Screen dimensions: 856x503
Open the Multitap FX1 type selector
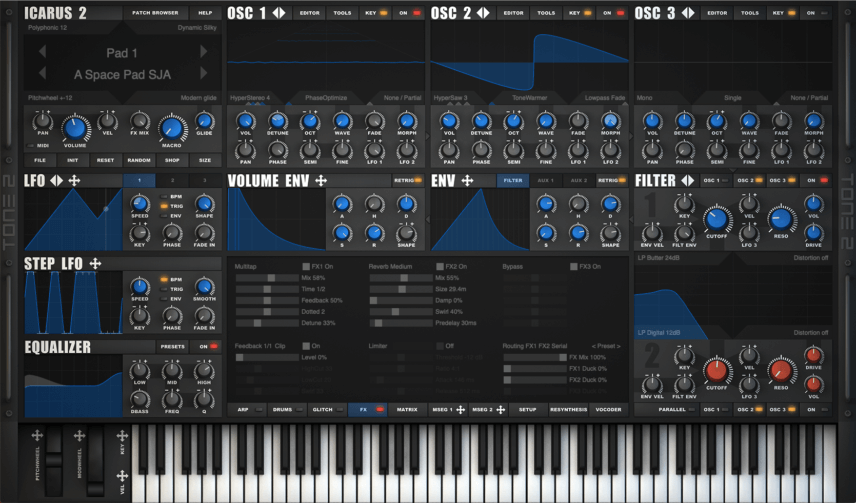point(246,267)
